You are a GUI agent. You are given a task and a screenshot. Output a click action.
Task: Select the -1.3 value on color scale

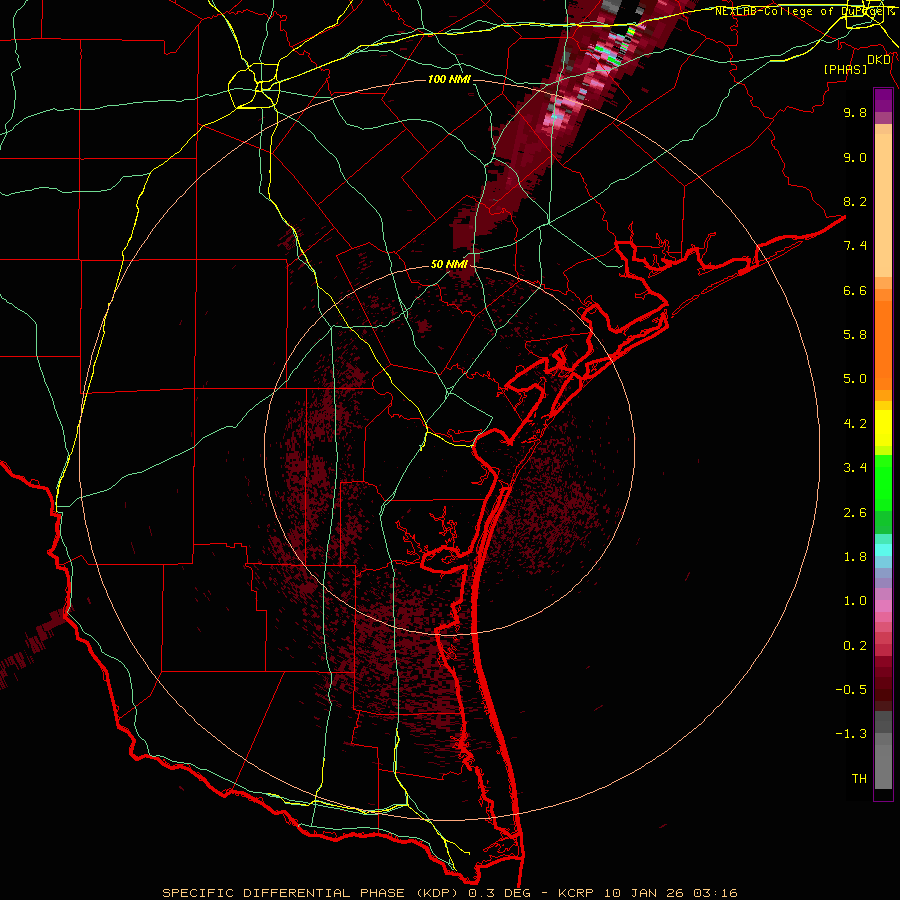click(851, 734)
